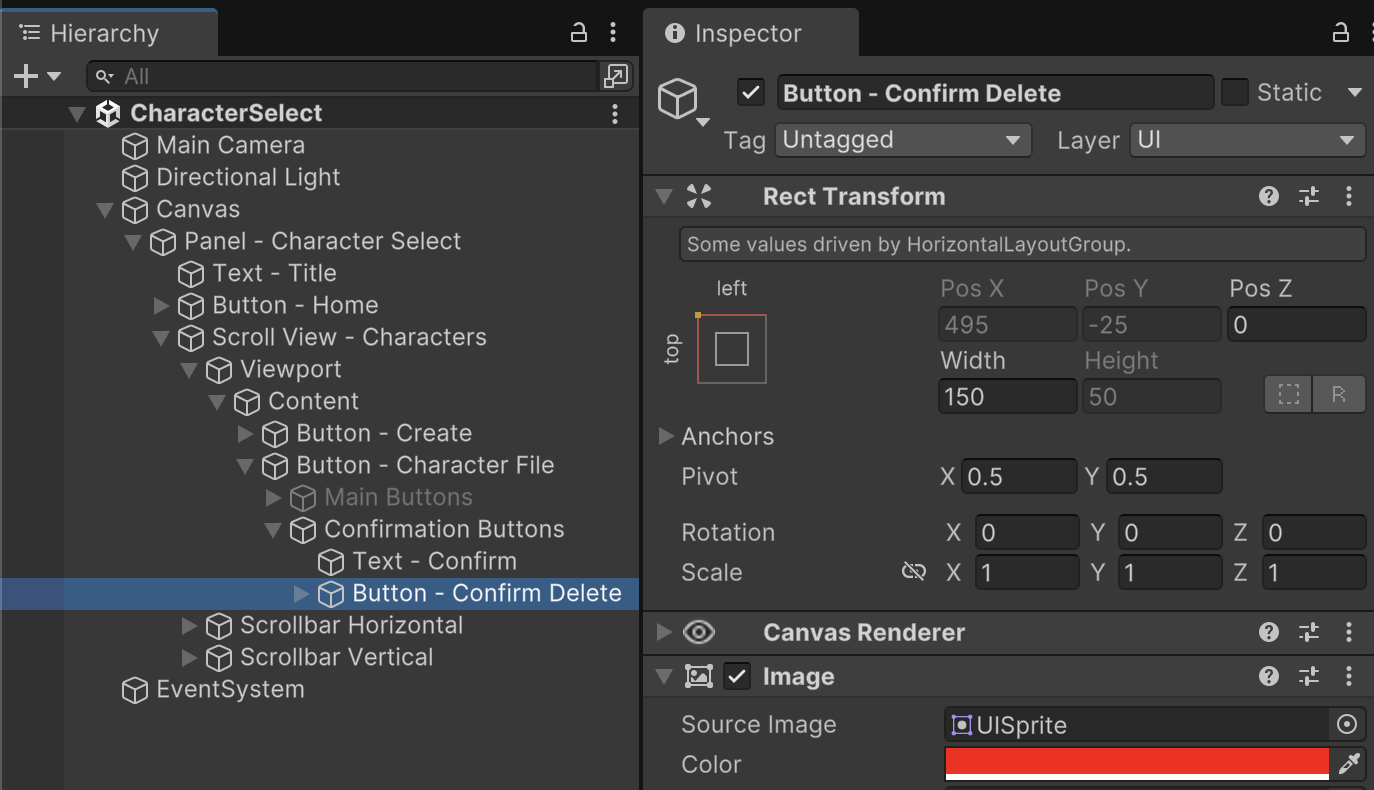Image resolution: width=1374 pixels, height=790 pixels.
Task: Click the eyedropper next to Color
Action: pyautogui.click(x=1349, y=764)
